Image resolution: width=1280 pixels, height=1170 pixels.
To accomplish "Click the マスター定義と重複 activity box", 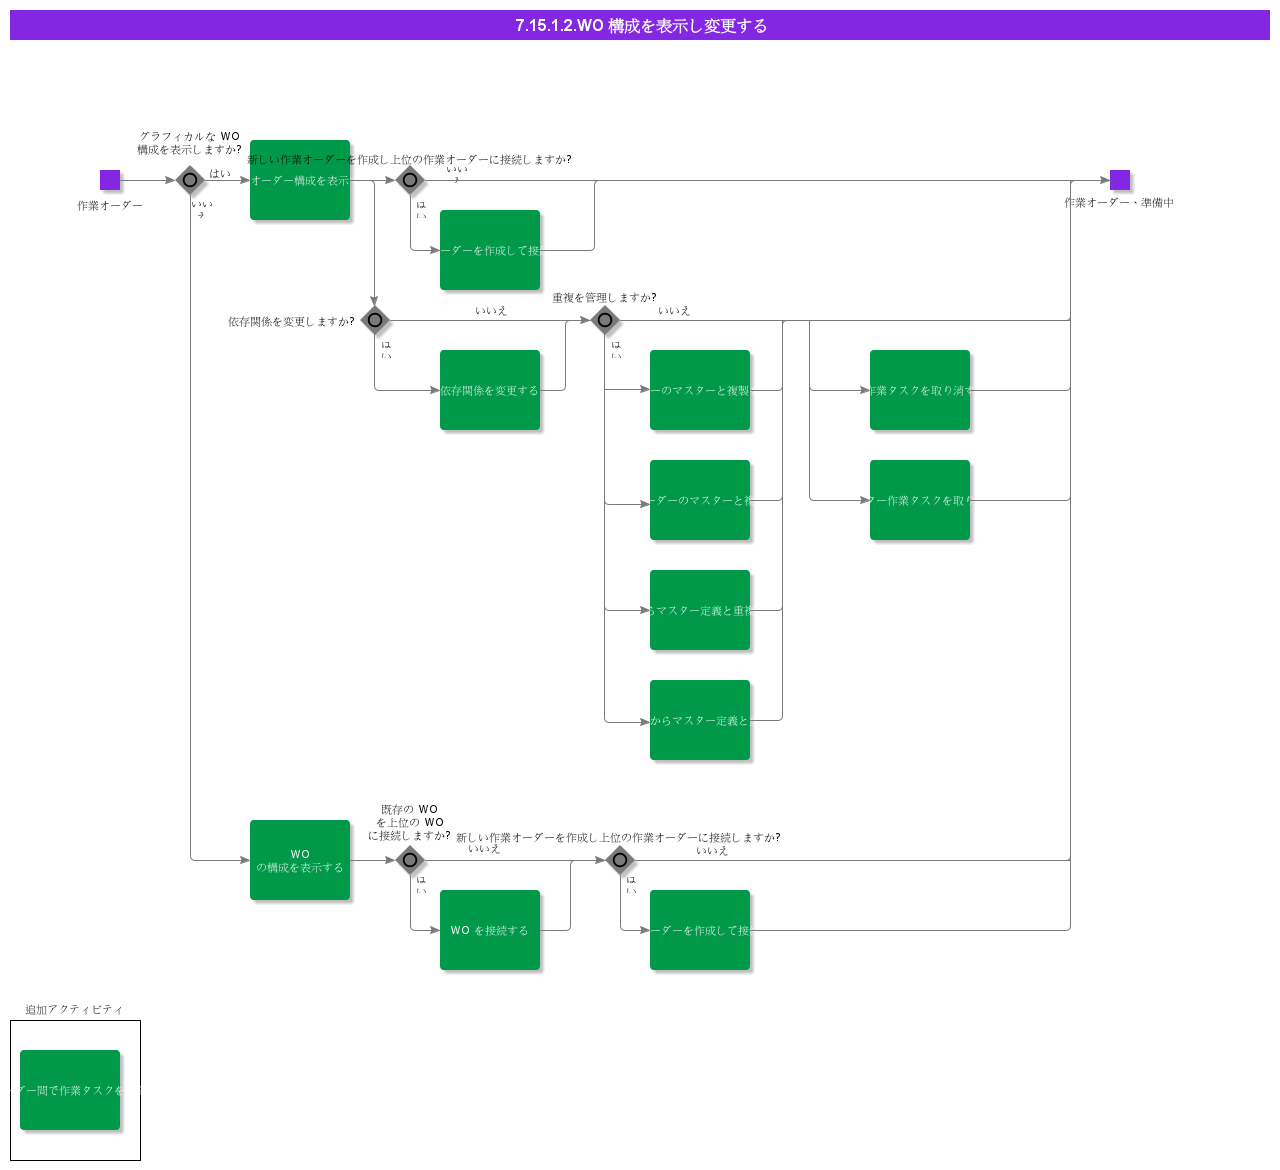I will point(700,610).
